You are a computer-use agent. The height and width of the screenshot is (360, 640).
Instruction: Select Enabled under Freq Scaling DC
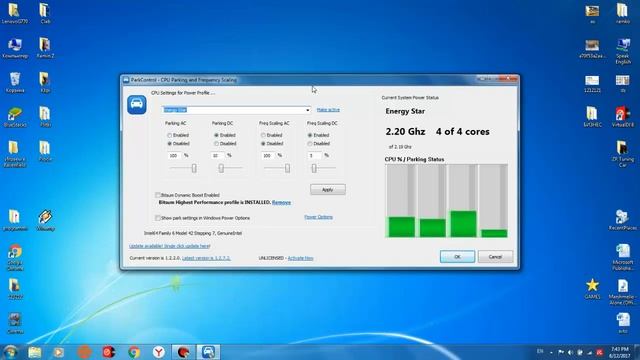310,135
